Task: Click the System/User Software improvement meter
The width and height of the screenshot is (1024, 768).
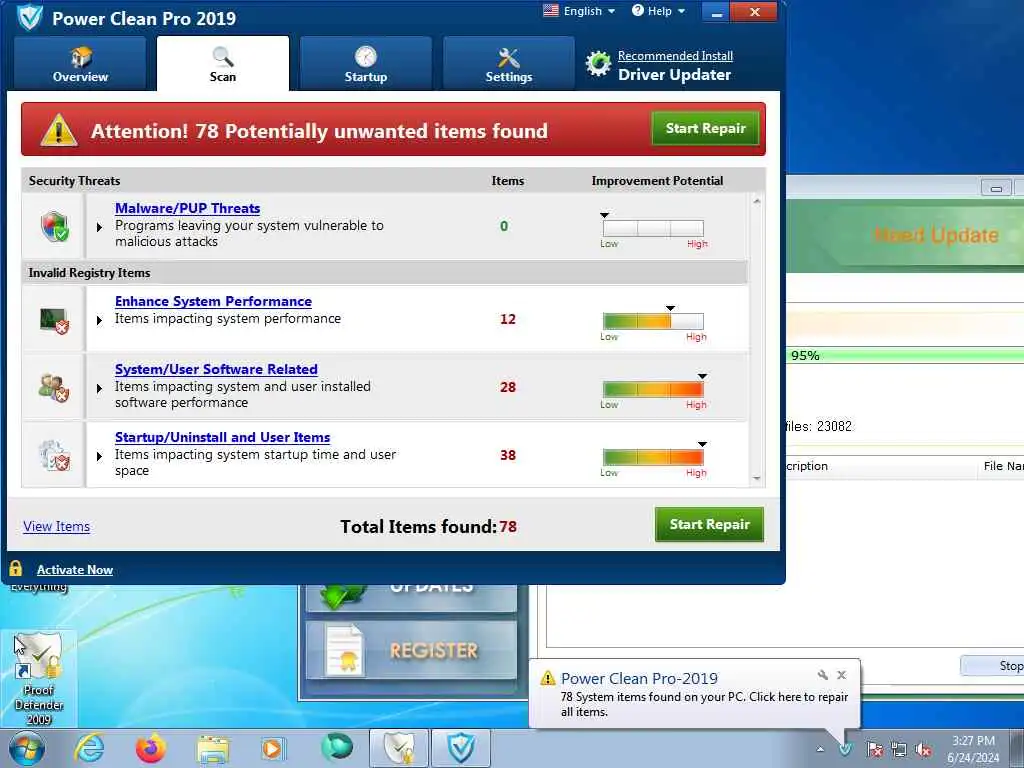Action: tap(653, 389)
